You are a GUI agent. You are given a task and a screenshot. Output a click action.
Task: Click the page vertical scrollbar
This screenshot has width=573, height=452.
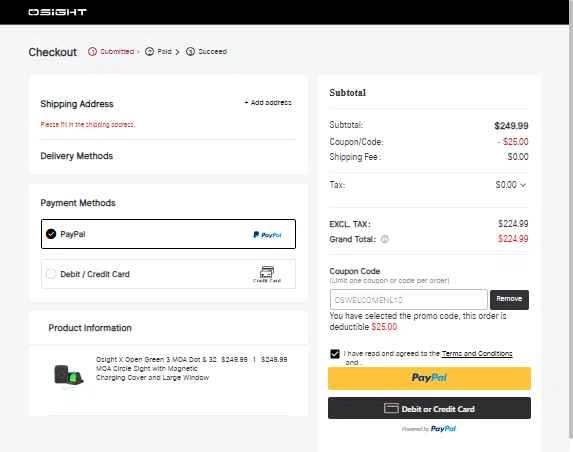(570, 219)
